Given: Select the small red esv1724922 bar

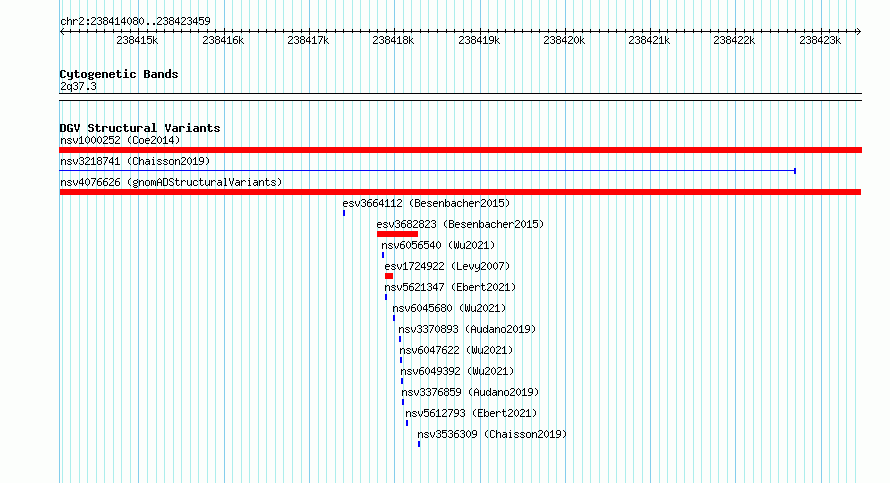Looking at the screenshot, I should click(389, 276).
